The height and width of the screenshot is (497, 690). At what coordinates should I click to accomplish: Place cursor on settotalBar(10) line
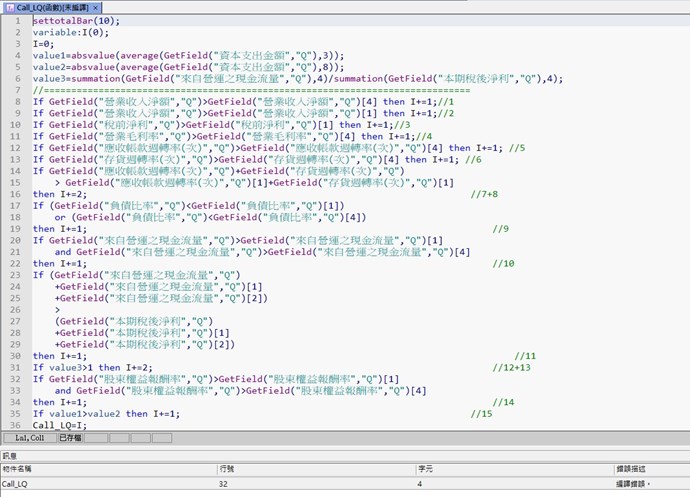click(x=76, y=20)
